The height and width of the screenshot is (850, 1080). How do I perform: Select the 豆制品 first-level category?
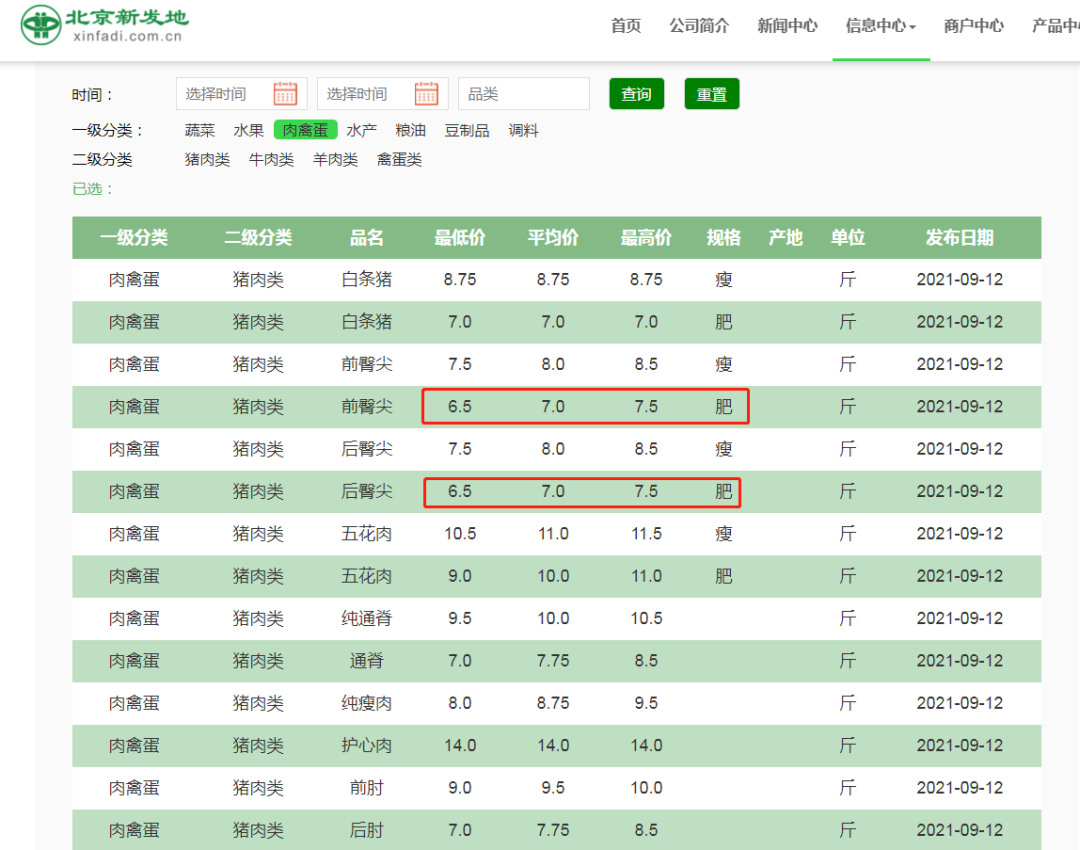pos(467,130)
